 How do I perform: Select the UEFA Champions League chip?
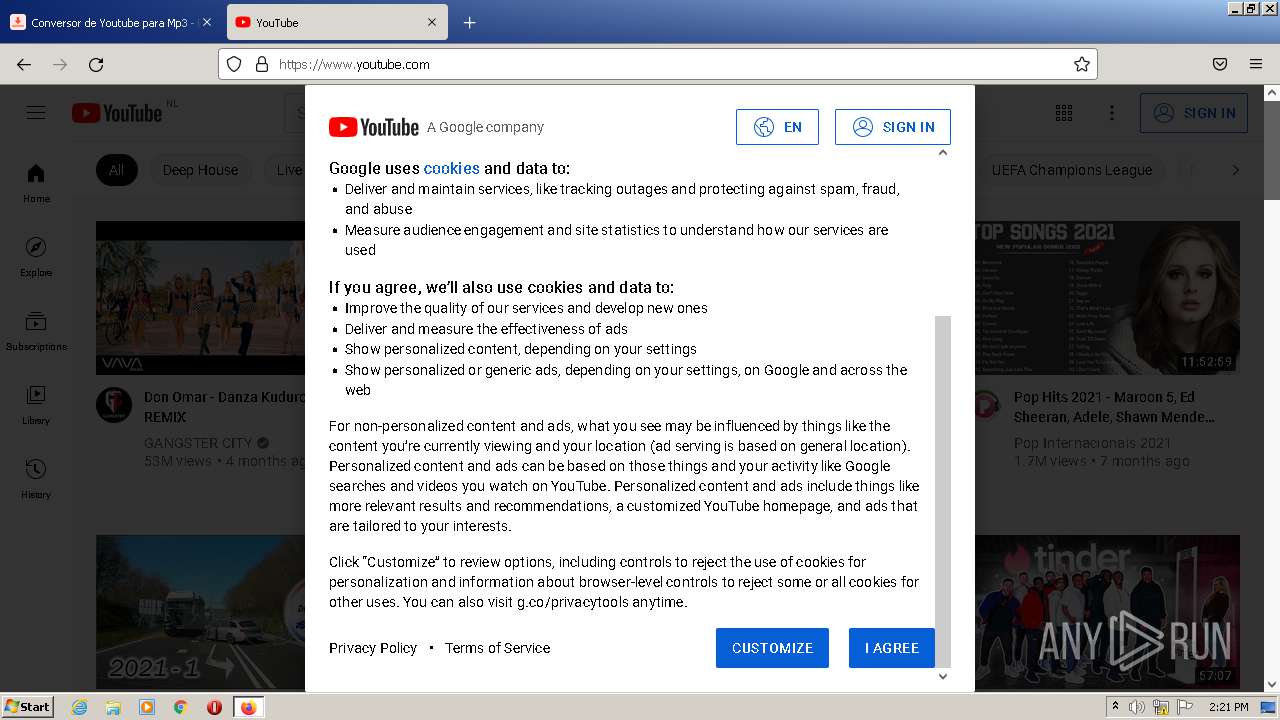click(1071, 170)
